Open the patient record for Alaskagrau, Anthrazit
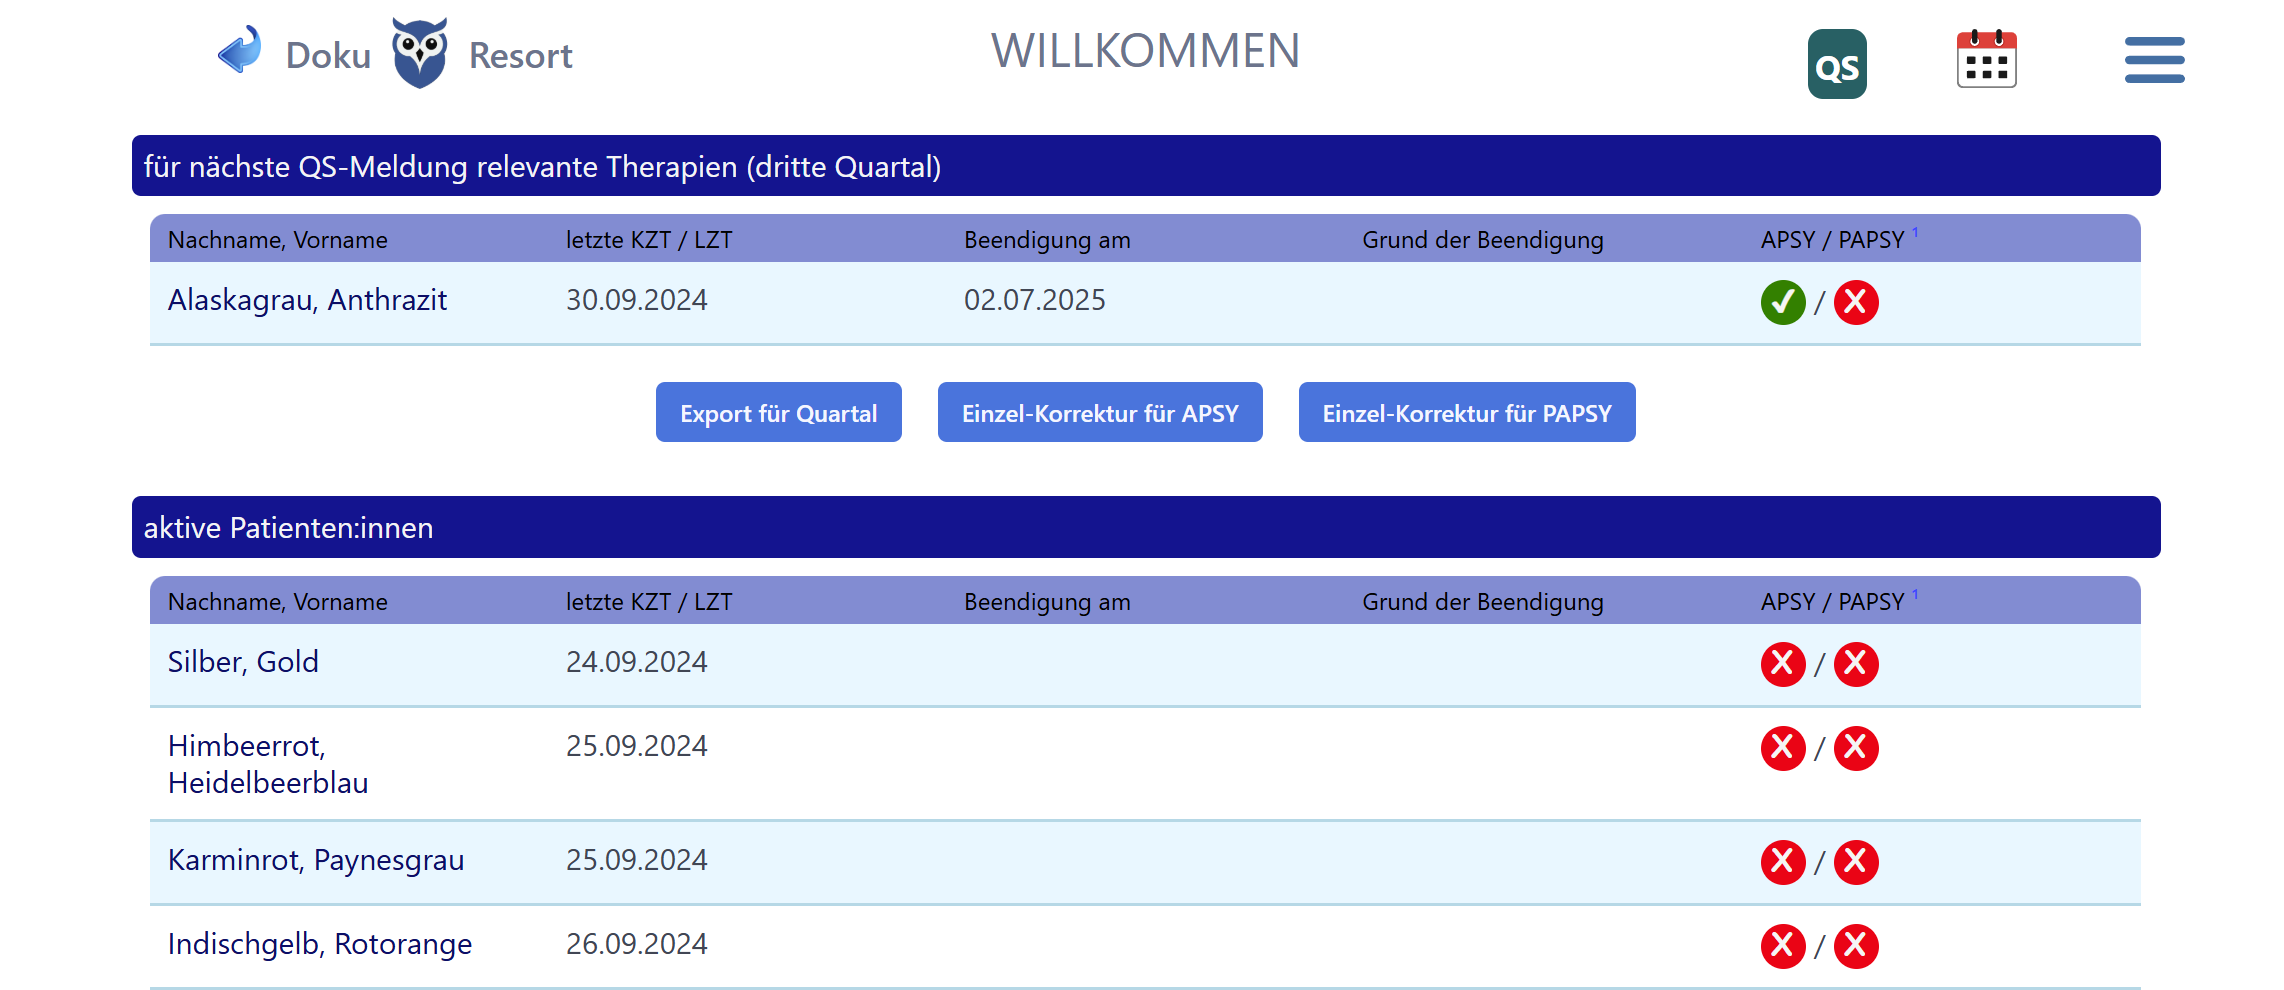 tap(307, 299)
